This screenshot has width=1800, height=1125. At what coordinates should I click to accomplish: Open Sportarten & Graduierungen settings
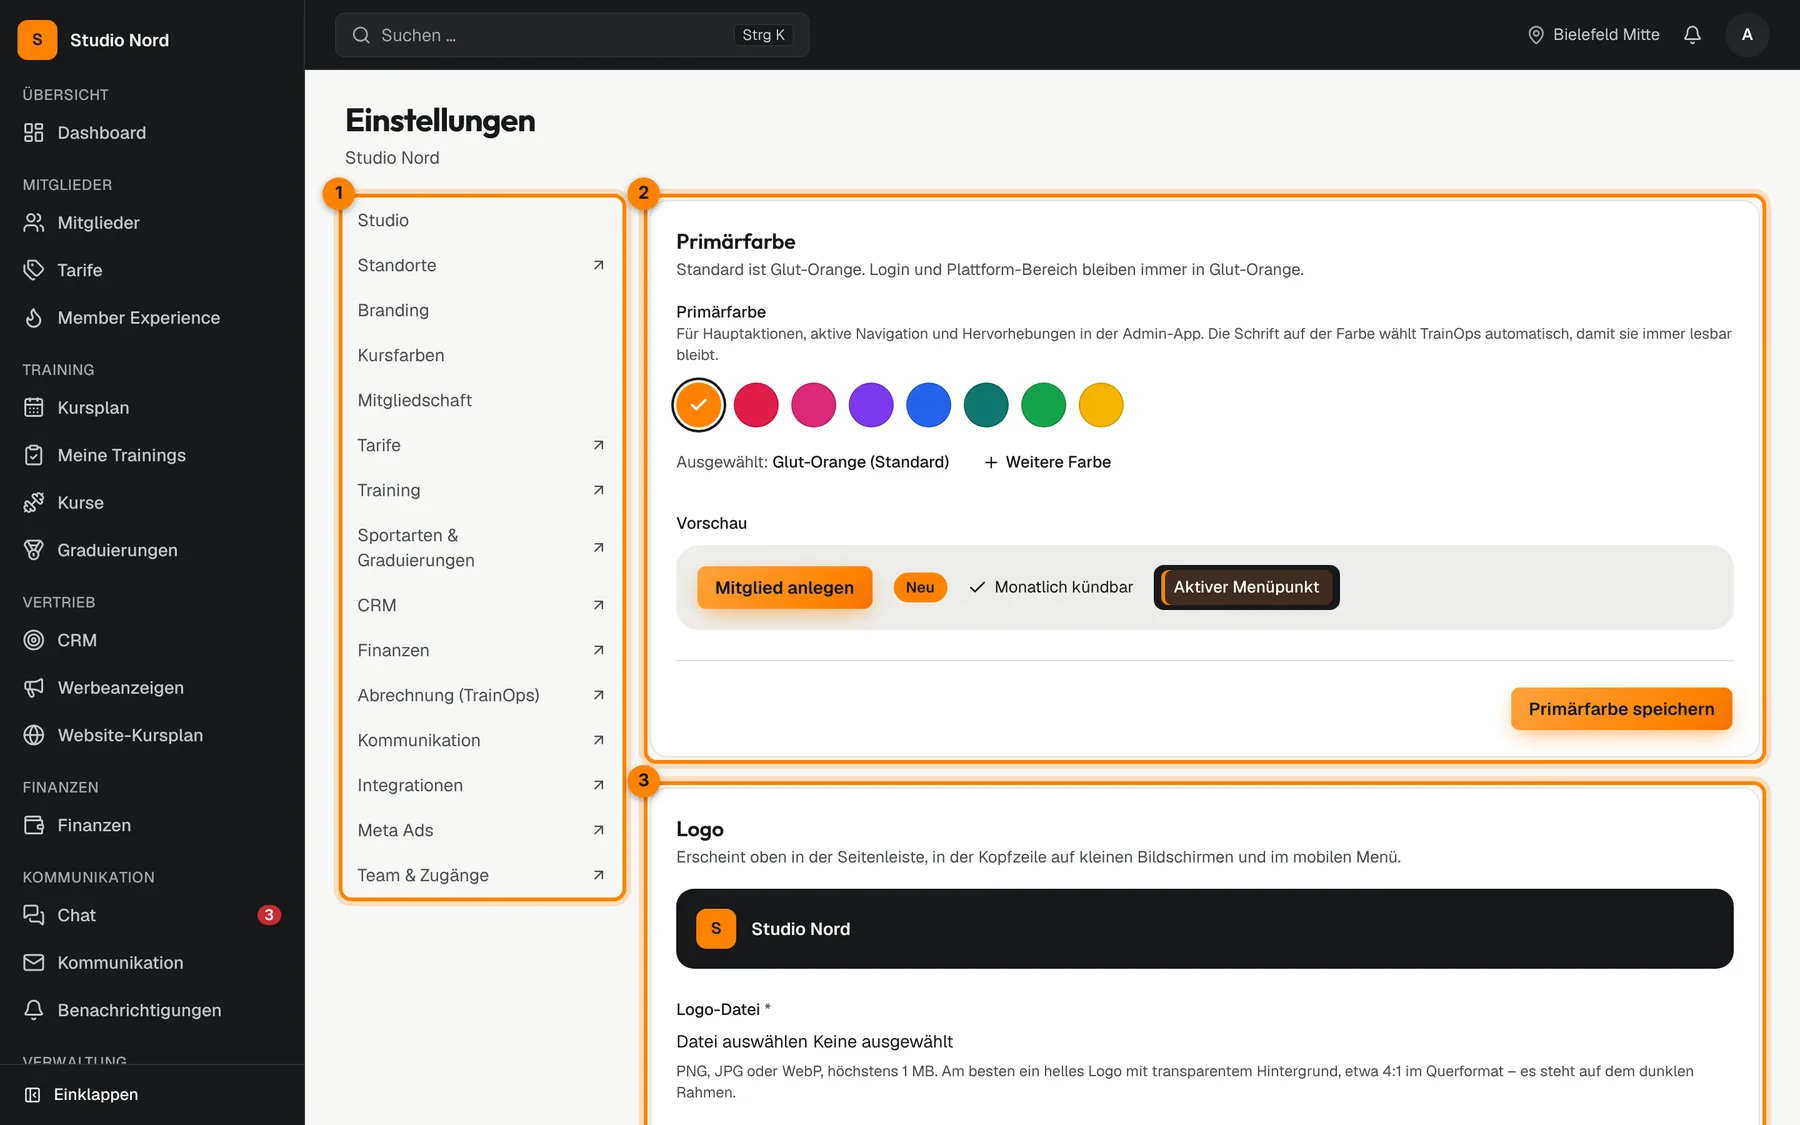(482, 548)
